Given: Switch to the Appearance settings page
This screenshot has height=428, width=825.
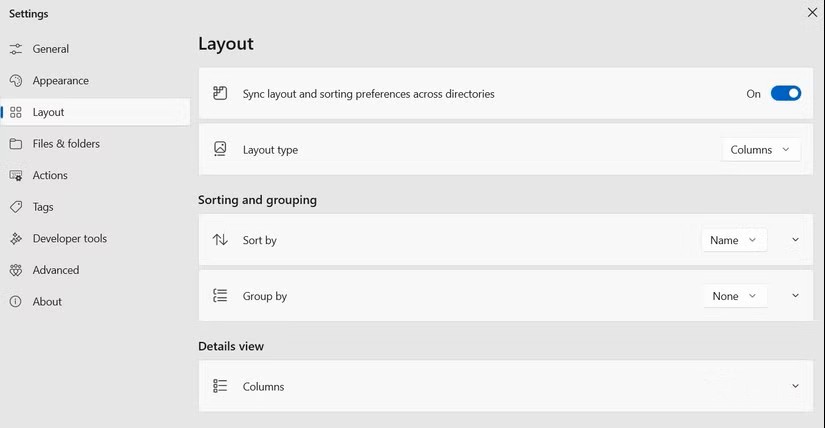Looking at the screenshot, I should [x=60, y=81].
